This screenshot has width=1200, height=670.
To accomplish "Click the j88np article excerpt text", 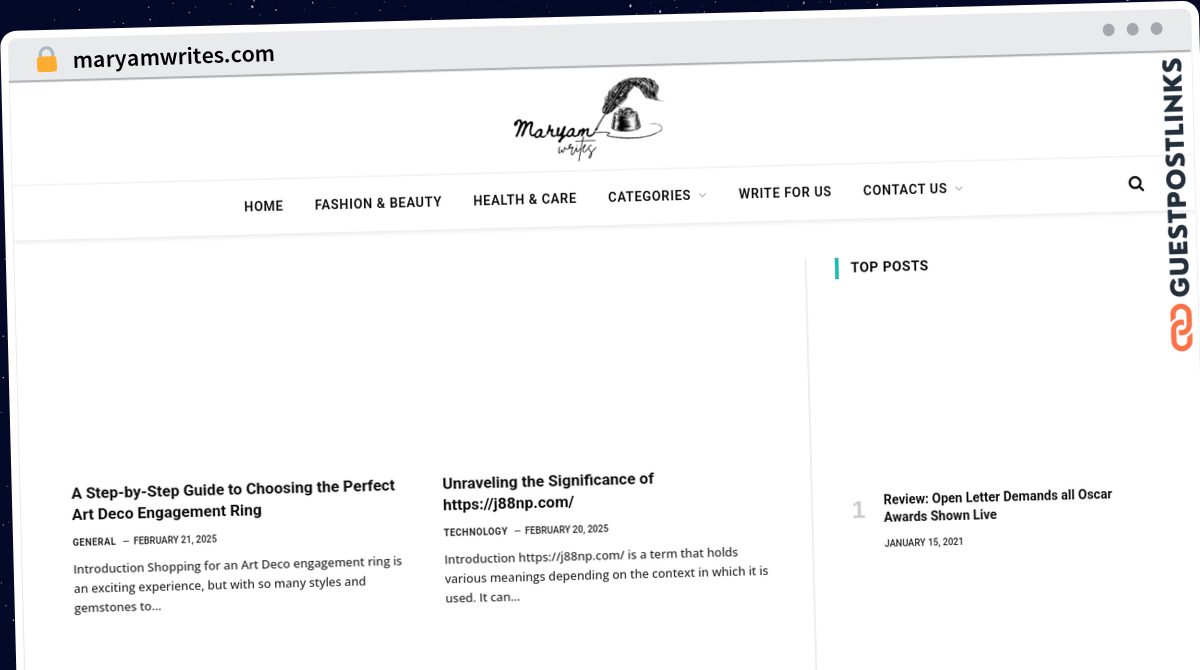I will (x=607, y=575).
